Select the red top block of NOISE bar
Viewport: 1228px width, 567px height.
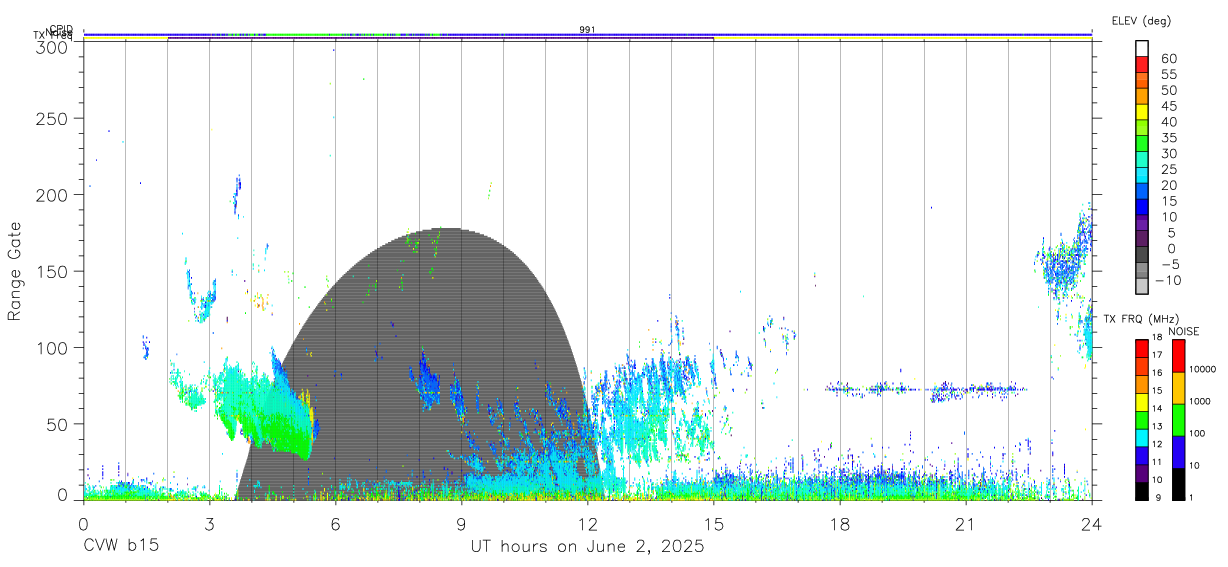coord(1178,356)
